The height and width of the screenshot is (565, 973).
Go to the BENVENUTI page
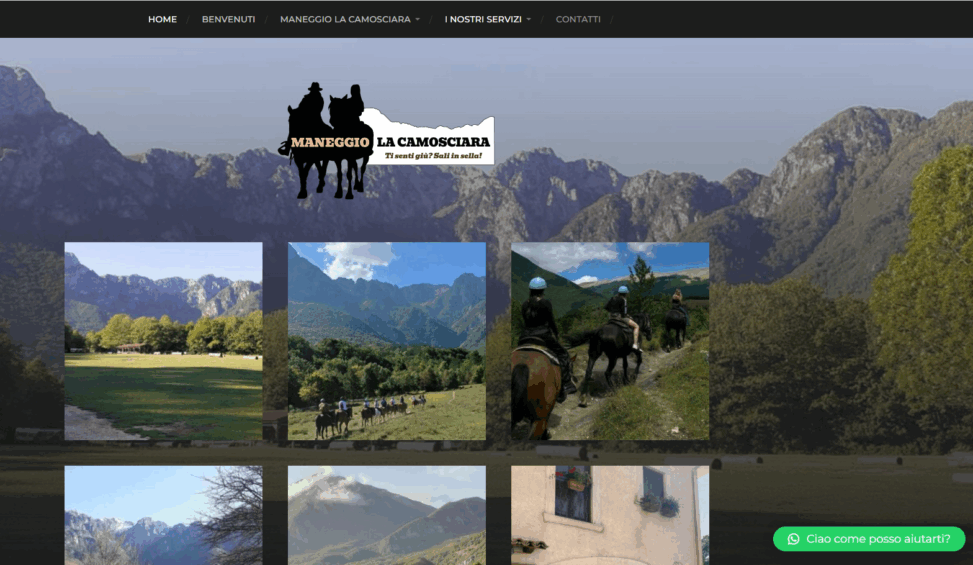pos(228,19)
